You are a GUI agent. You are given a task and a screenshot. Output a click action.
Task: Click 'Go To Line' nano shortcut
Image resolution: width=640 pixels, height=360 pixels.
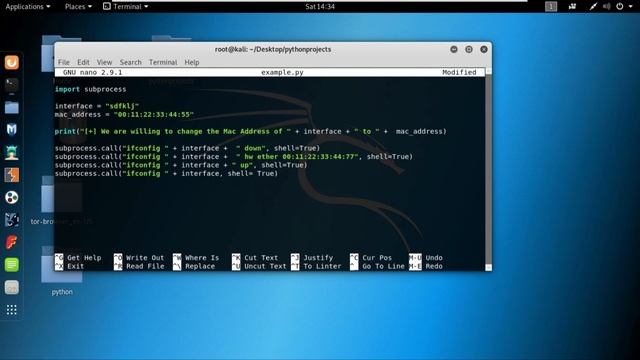383,267
